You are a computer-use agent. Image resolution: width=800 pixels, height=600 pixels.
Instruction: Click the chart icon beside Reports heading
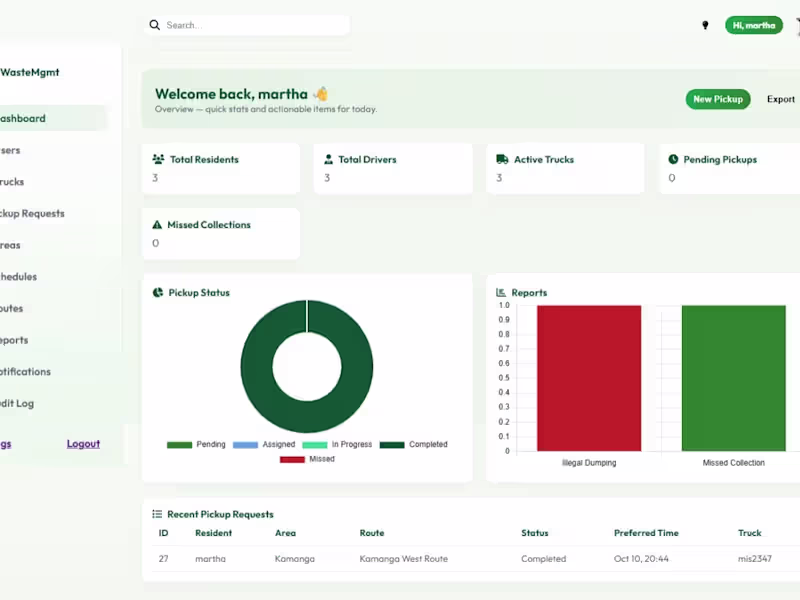point(500,292)
